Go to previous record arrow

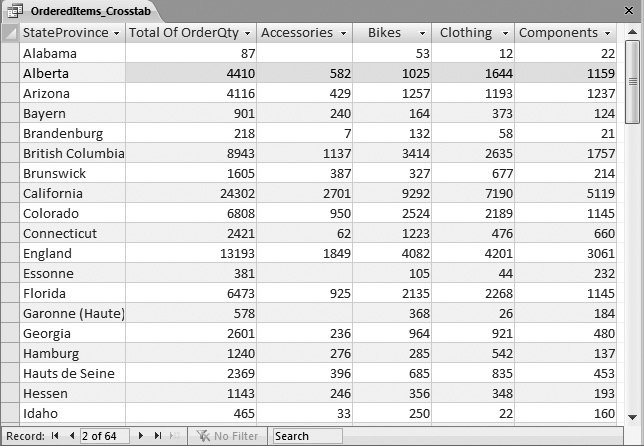72,436
